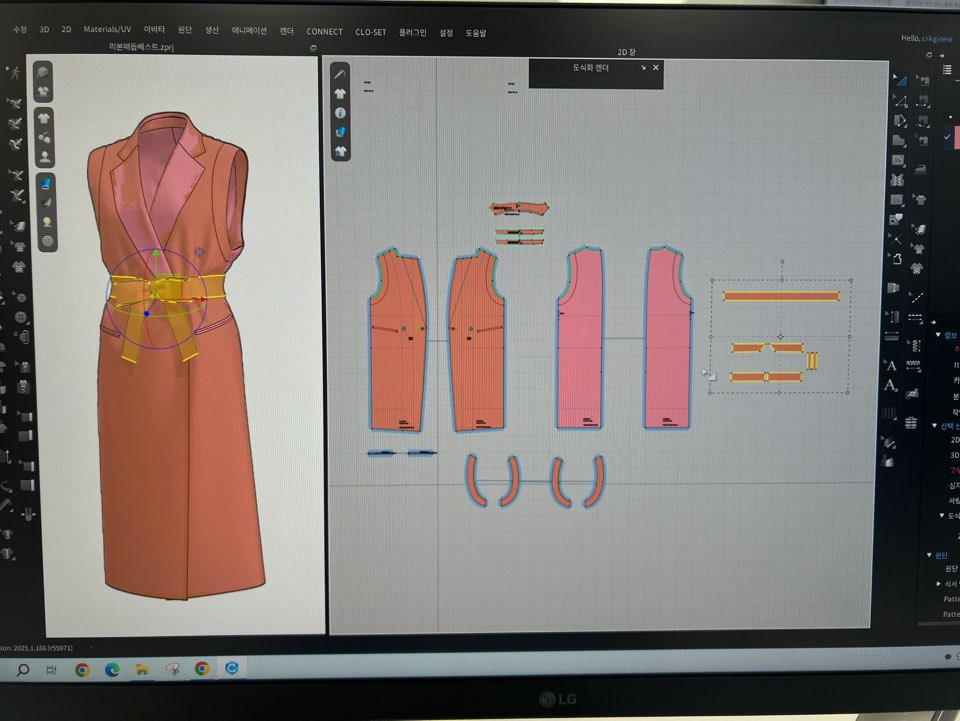
Task: Open the CLO-SET menu
Action: (370, 32)
